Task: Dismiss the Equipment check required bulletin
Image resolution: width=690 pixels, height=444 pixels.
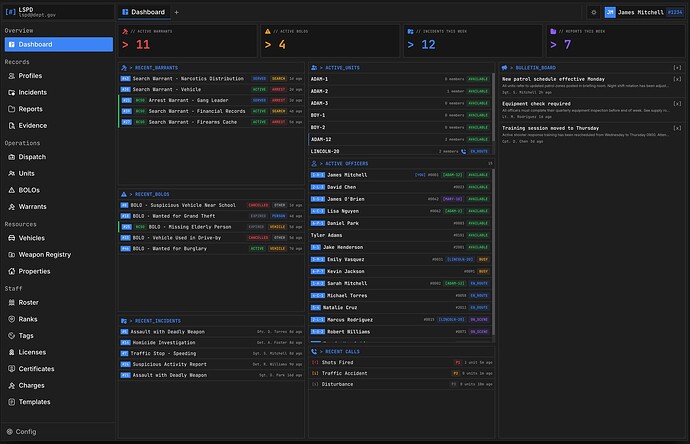Action: pos(677,104)
